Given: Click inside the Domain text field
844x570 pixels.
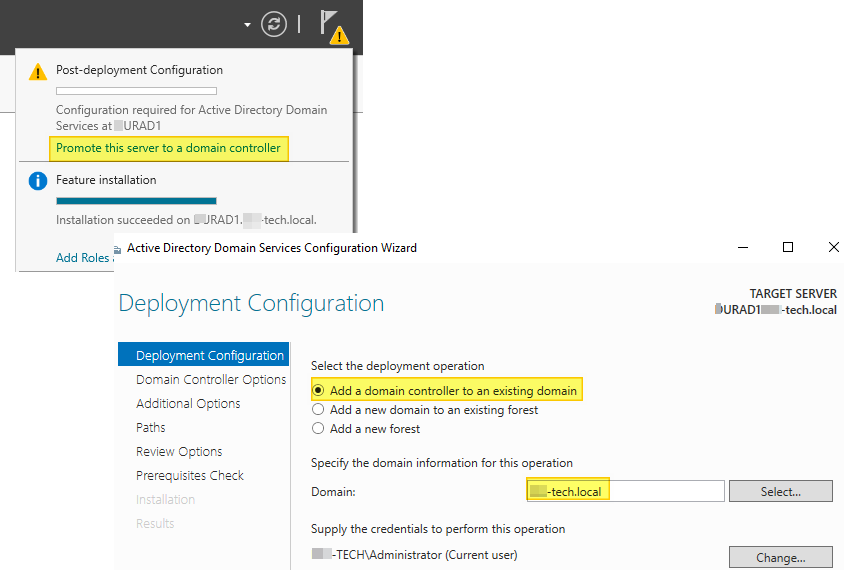Looking at the screenshot, I should [x=625, y=491].
